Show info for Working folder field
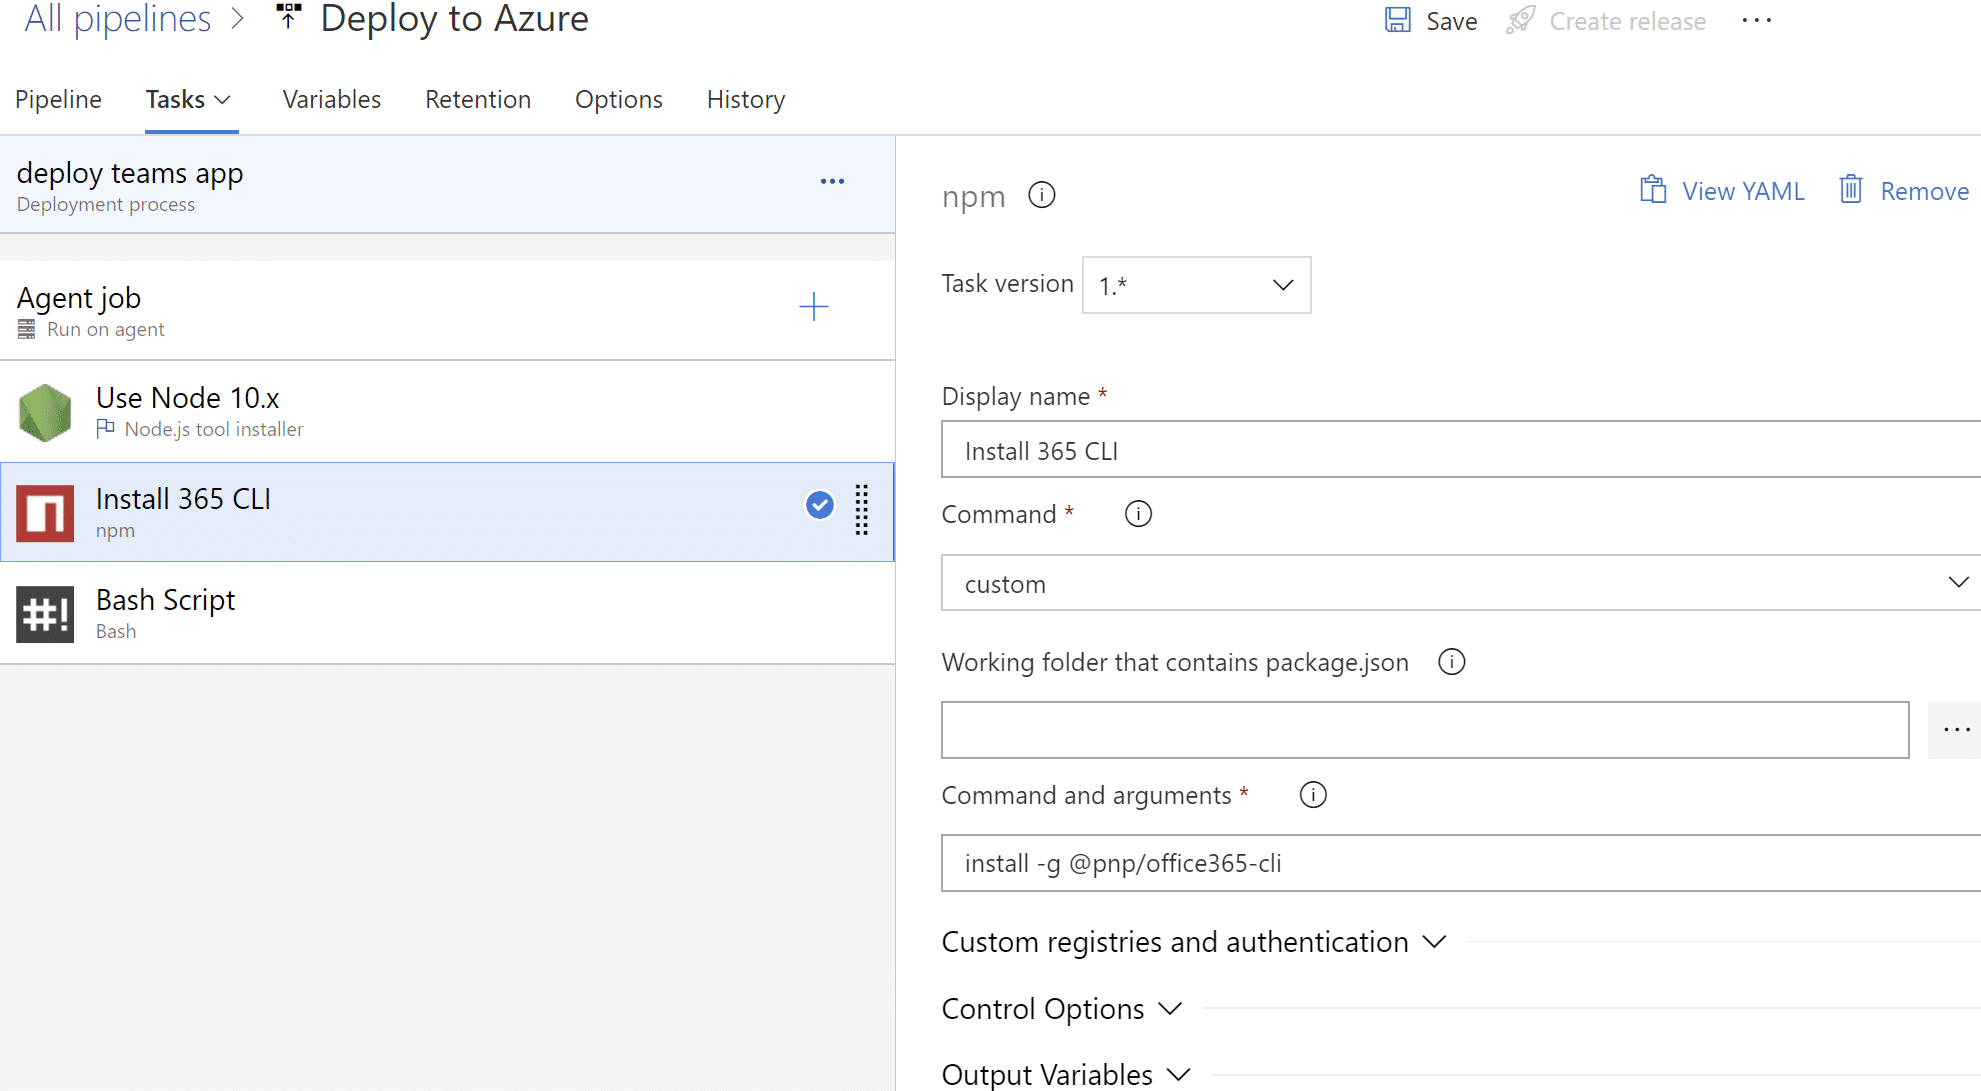This screenshot has height=1091, width=1981. [1452, 662]
